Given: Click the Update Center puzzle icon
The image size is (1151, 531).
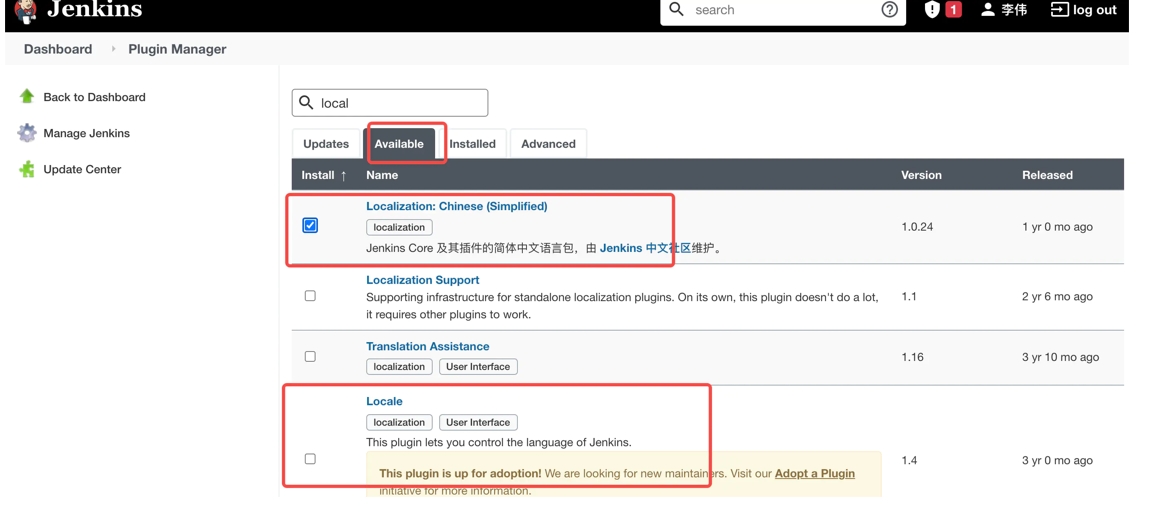Looking at the screenshot, I should click(27, 169).
